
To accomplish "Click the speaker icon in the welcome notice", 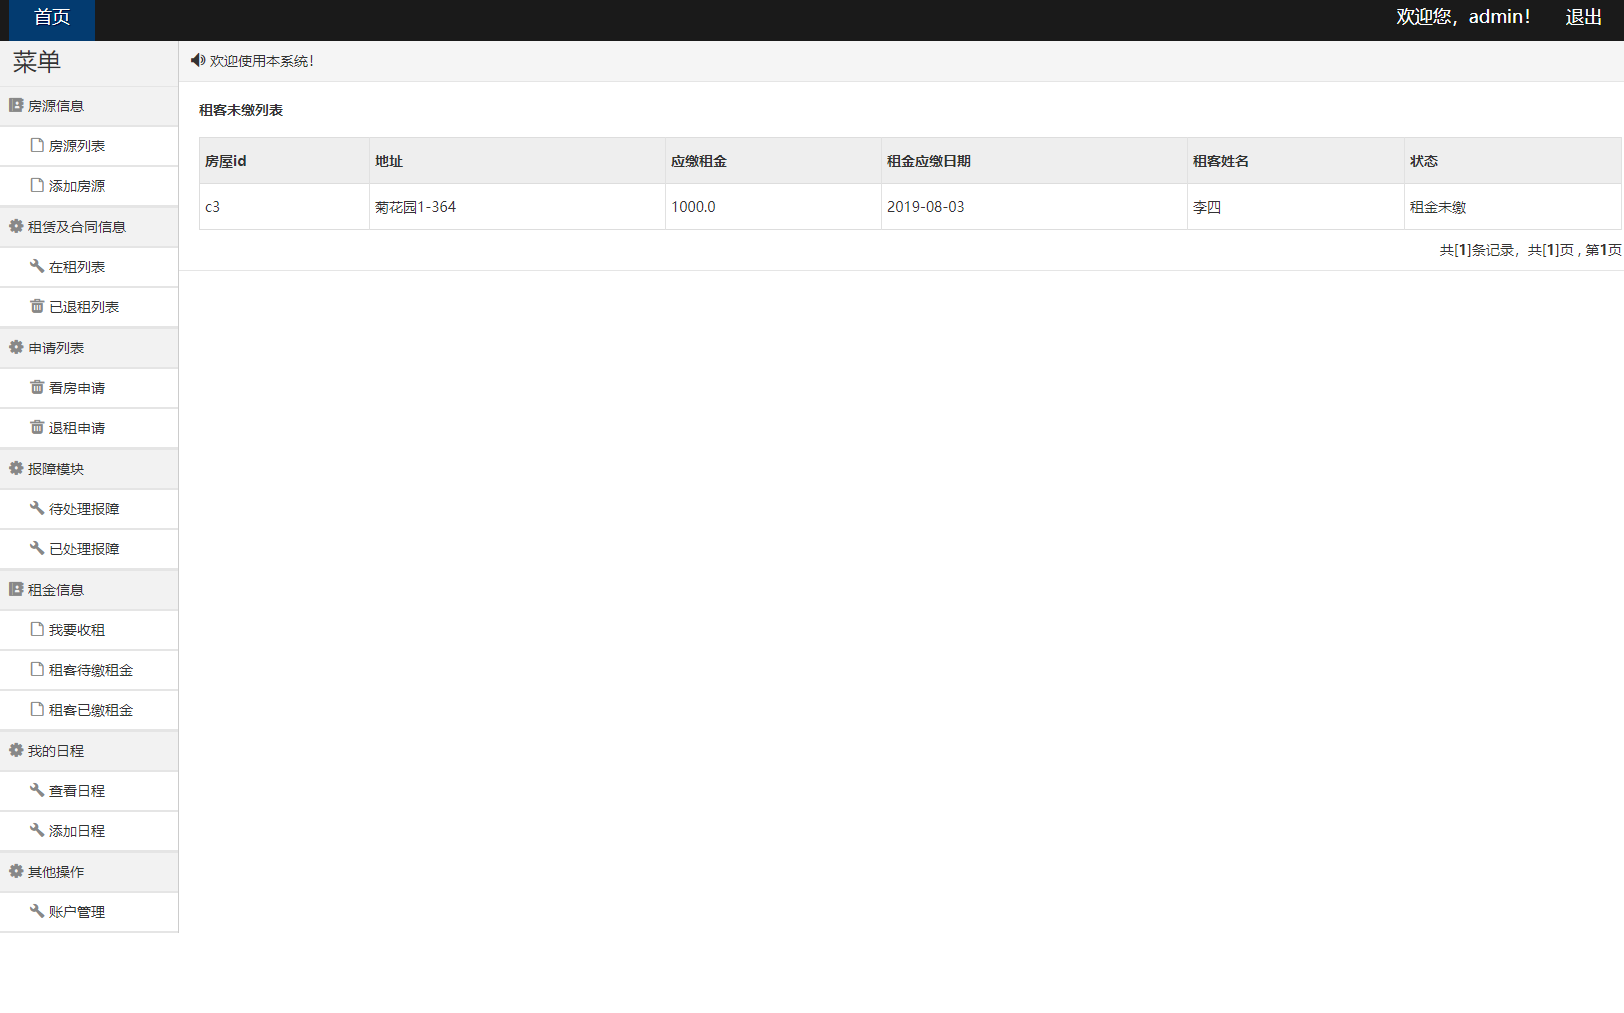I will 198,60.
